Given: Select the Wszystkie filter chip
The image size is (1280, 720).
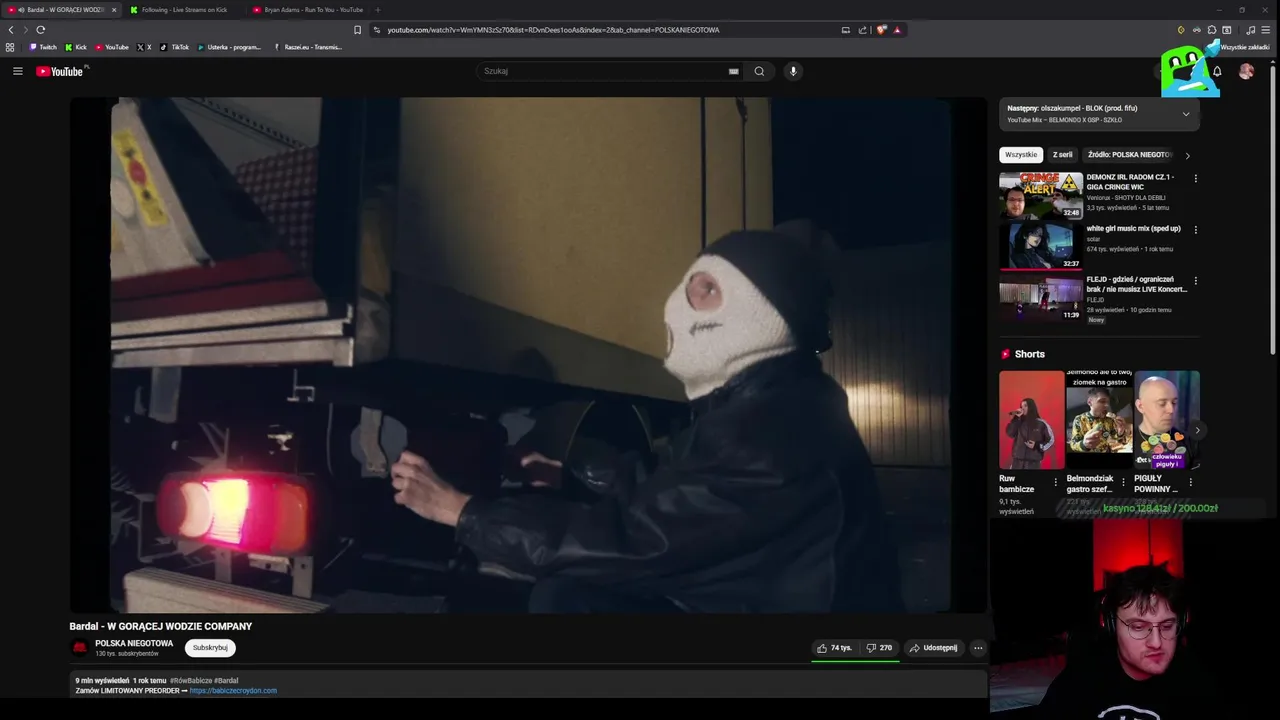Looking at the screenshot, I should (x=1021, y=155).
